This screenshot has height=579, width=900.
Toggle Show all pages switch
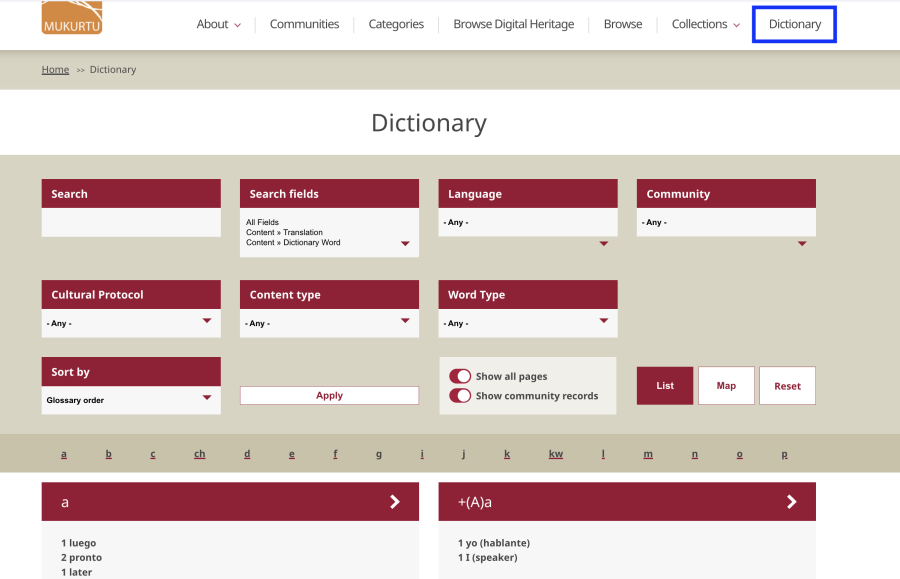coord(460,376)
